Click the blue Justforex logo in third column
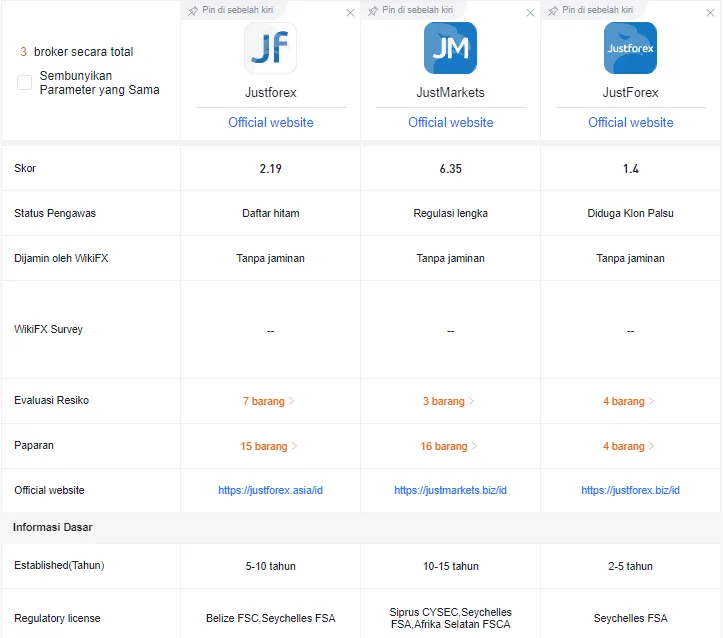This screenshot has height=638, width=723. [630, 48]
